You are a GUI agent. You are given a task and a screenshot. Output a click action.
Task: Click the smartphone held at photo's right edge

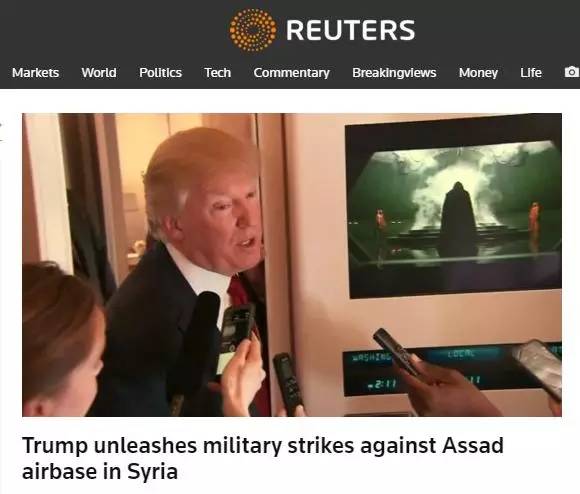[x=538, y=369]
